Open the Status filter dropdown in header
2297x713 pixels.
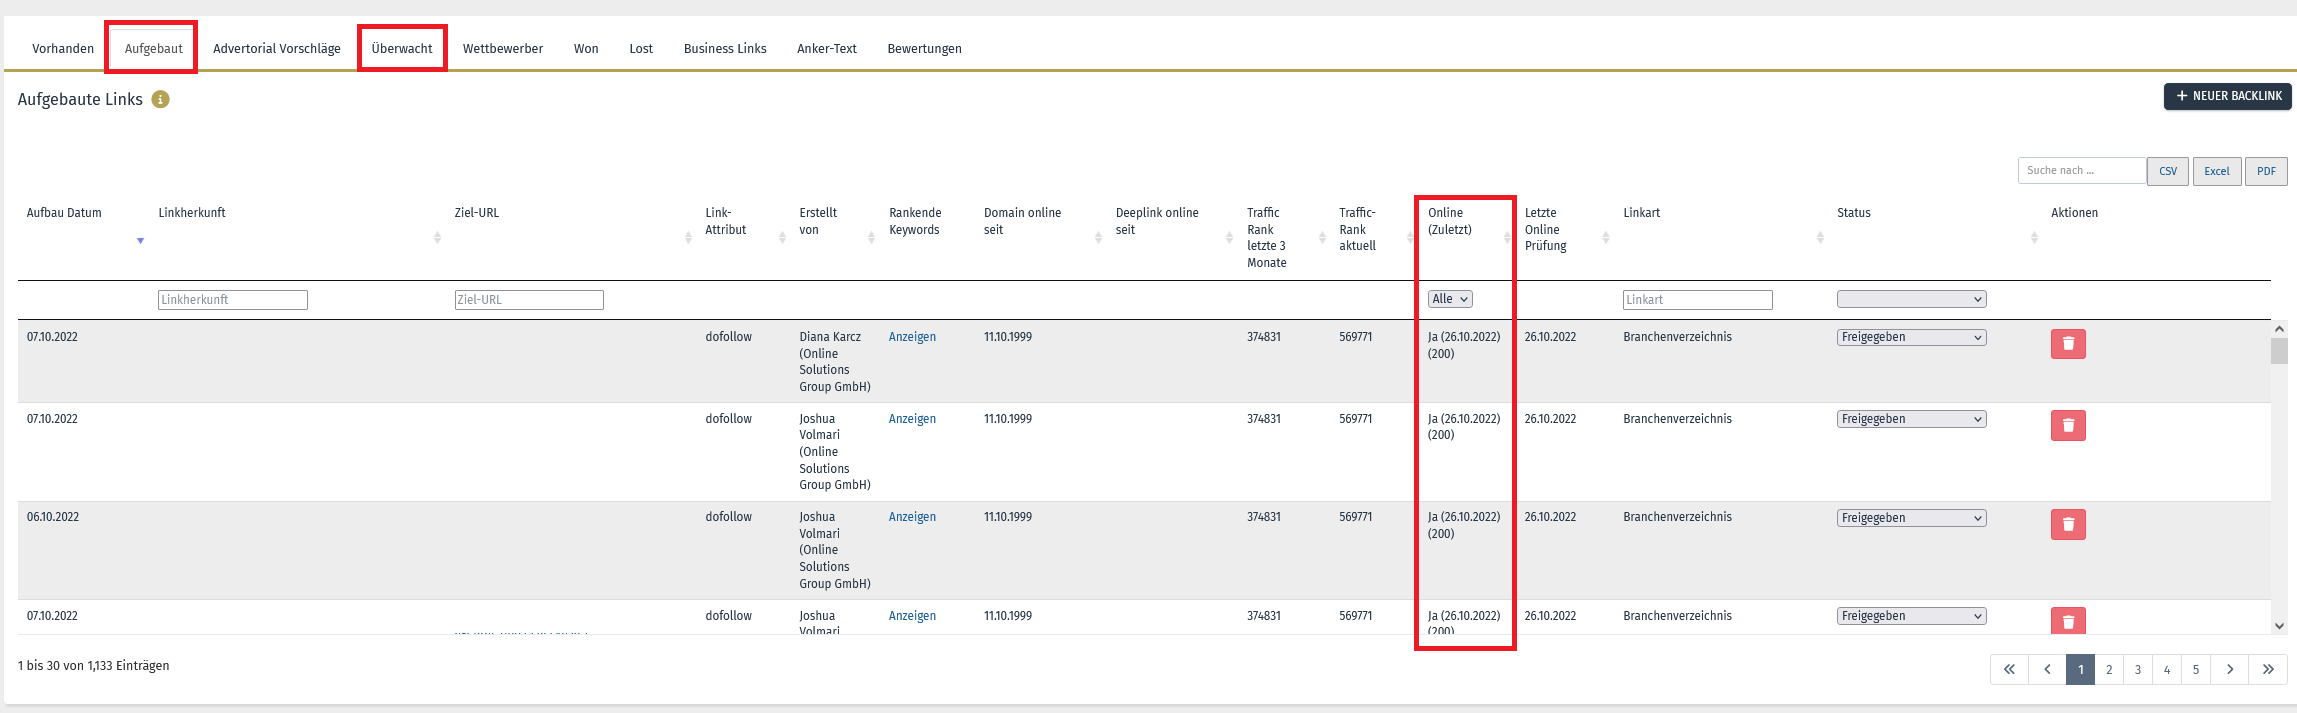1911,299
